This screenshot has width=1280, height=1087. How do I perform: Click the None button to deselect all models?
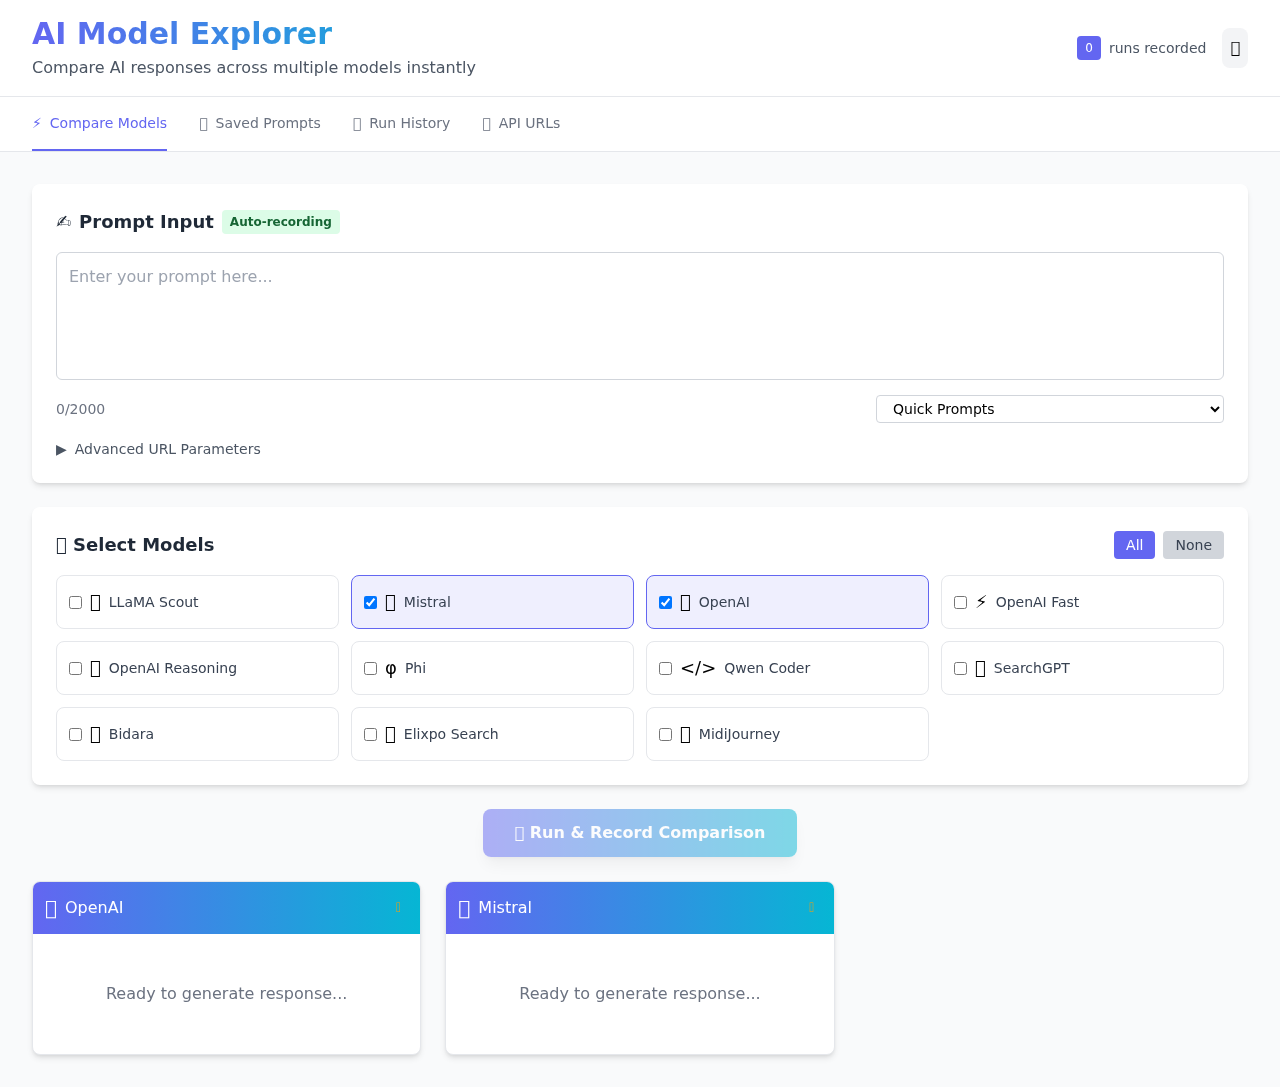pos(1193,545)
